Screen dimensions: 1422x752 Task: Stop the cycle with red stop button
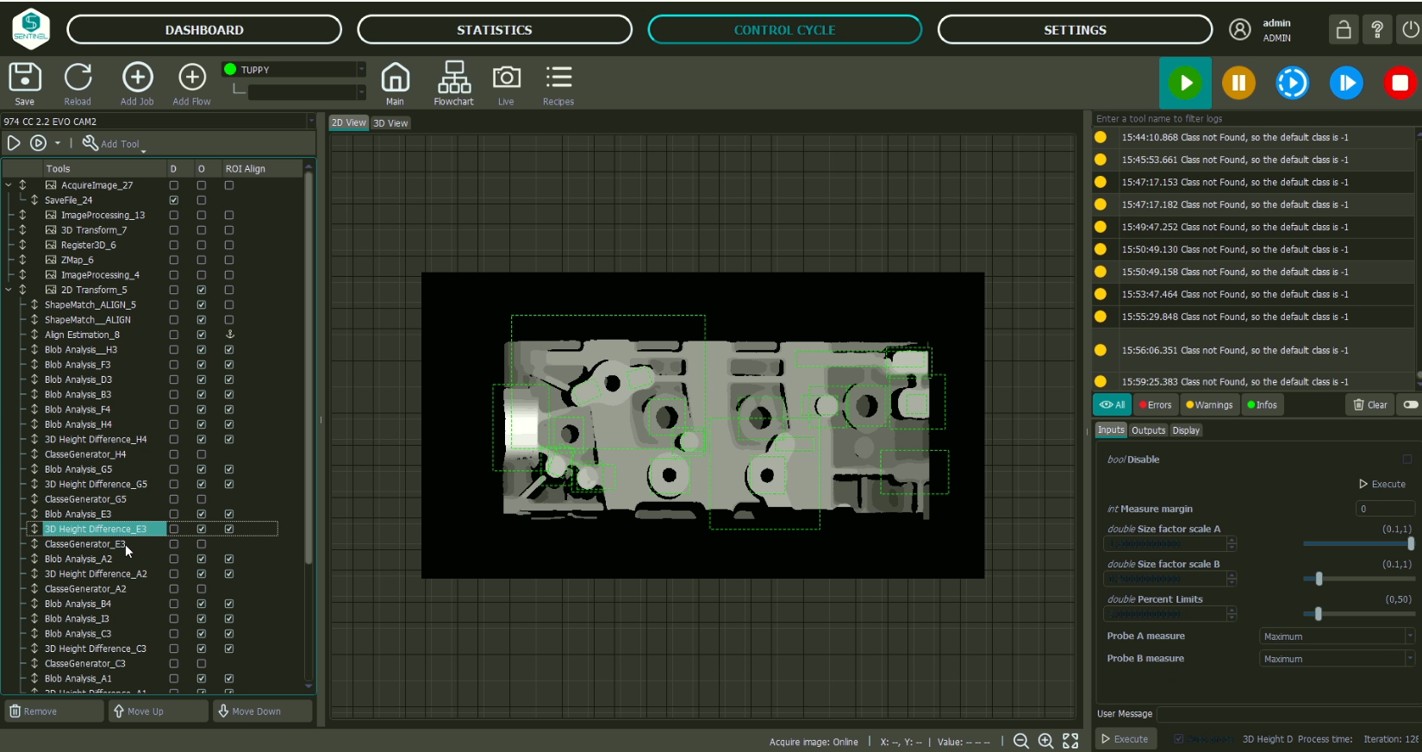(x=1399, y=83)
